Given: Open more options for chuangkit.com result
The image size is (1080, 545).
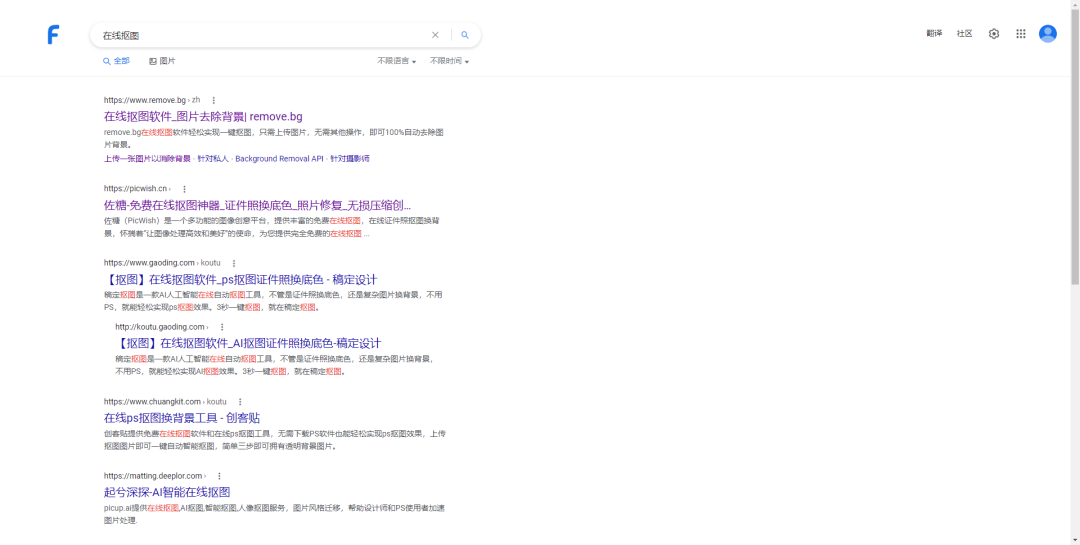Looking at the screenshot, I should pyautogui.click(x=240, y=402).
